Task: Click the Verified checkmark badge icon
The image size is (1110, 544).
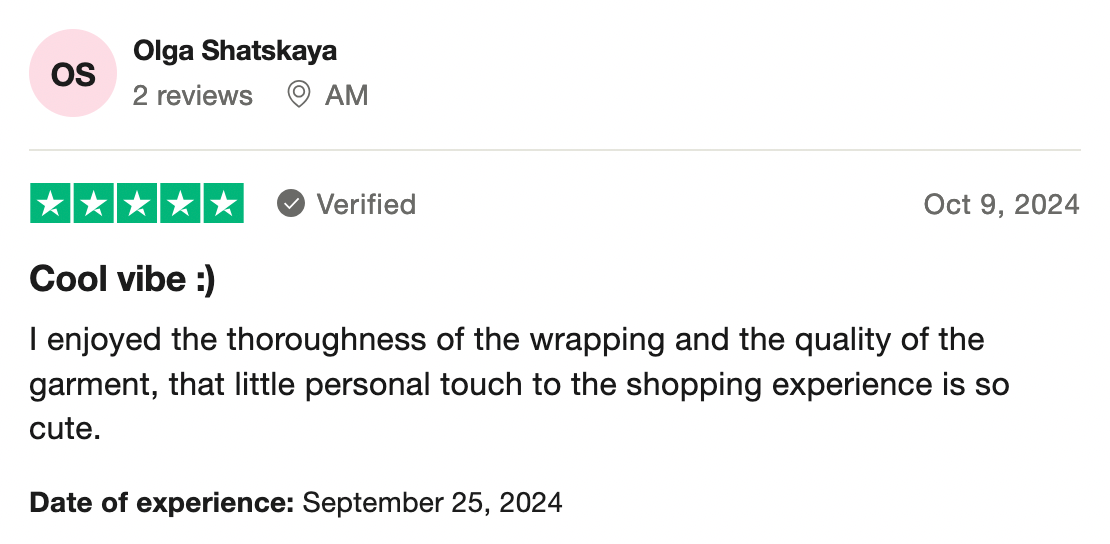Action: point(291,204)
